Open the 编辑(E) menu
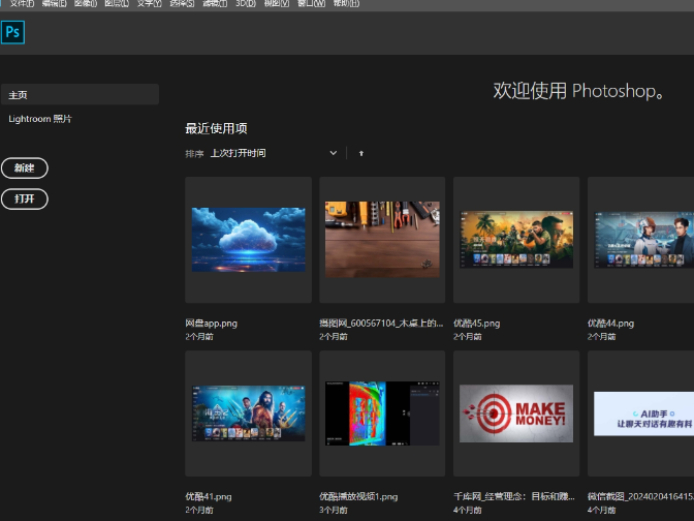The image size is (694, 521). pyautogui.click(x=54, y=4)
